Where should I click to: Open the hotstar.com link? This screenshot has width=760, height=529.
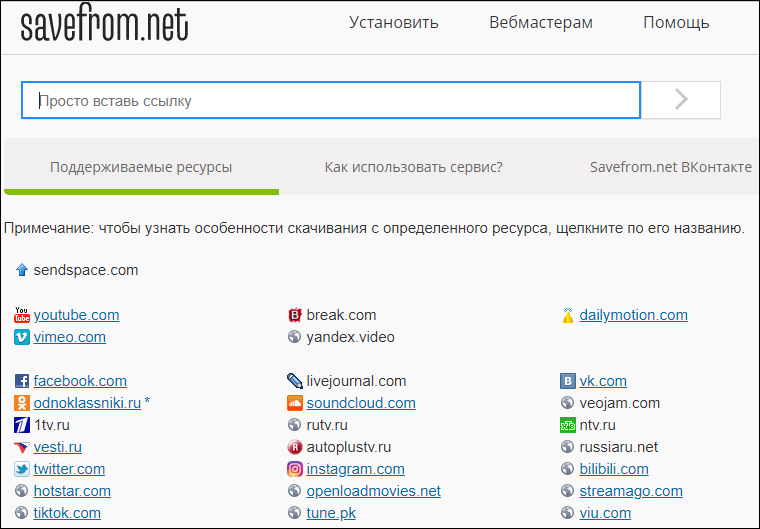(x=72, y=491)
